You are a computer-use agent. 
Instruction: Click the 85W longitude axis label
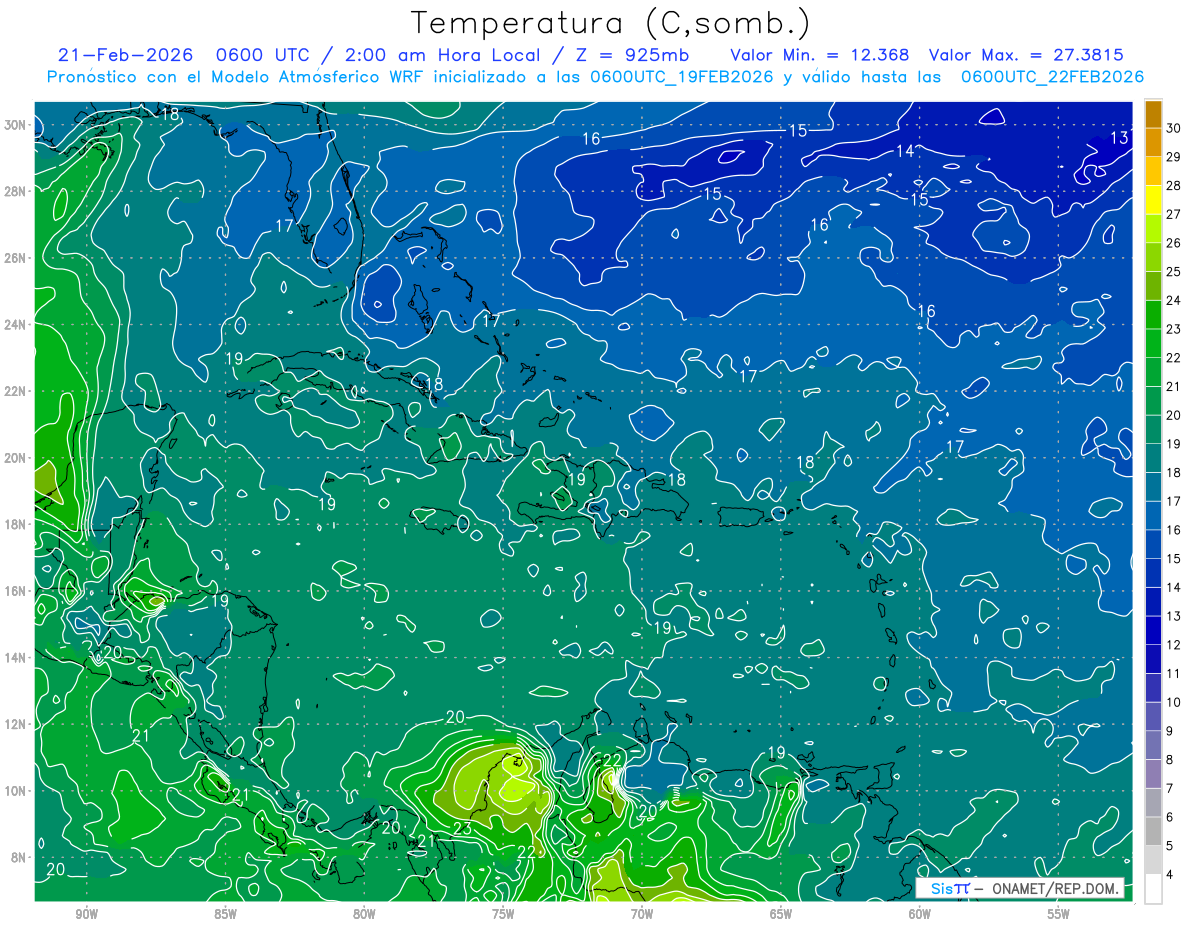point(225,914)
